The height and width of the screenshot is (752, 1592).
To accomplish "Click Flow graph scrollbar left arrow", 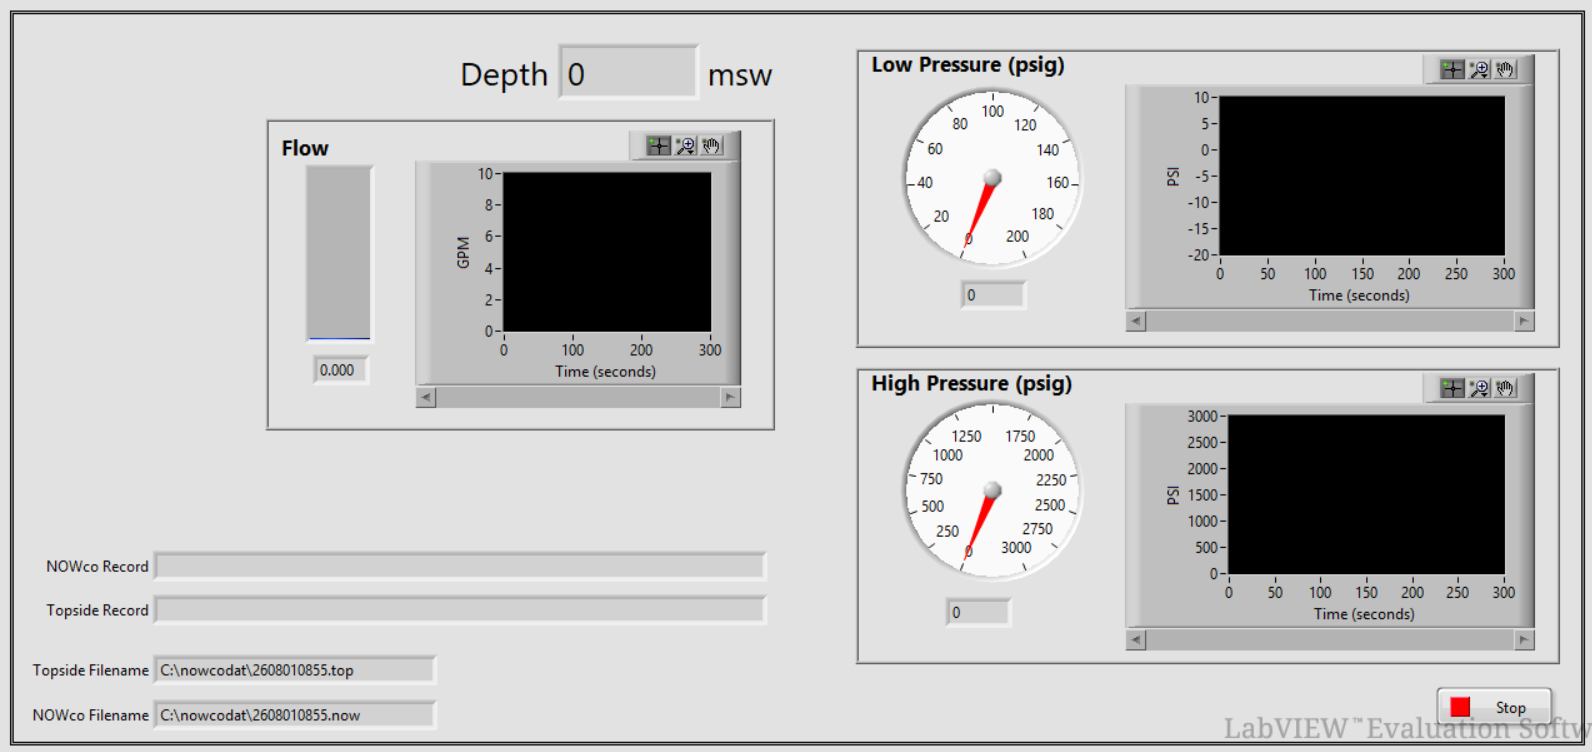I will coord(426,397).
